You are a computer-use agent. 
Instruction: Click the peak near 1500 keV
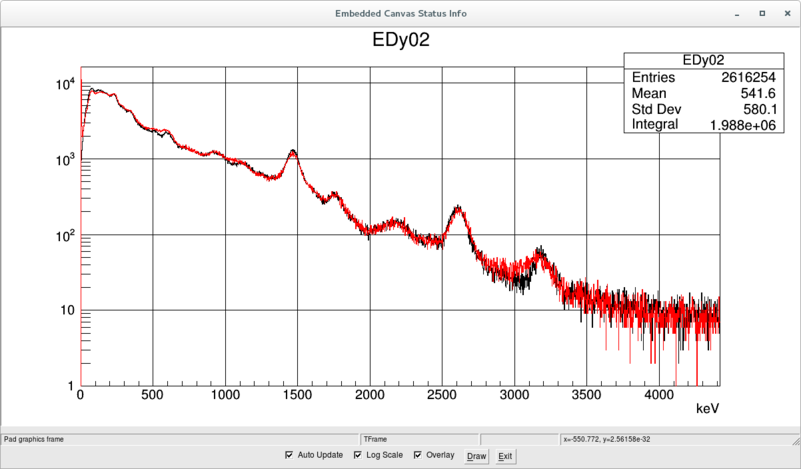pos(293,151)
